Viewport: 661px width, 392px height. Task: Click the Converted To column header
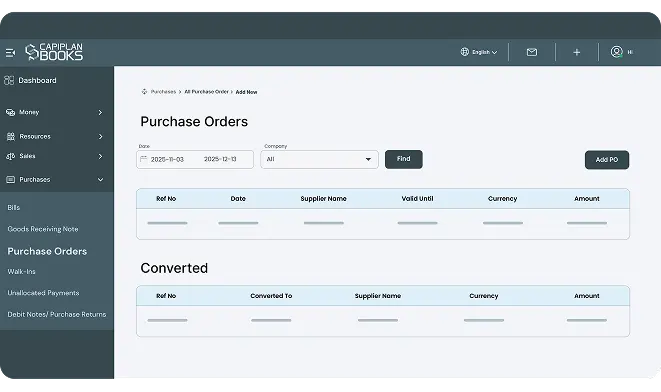coord(271,296)
